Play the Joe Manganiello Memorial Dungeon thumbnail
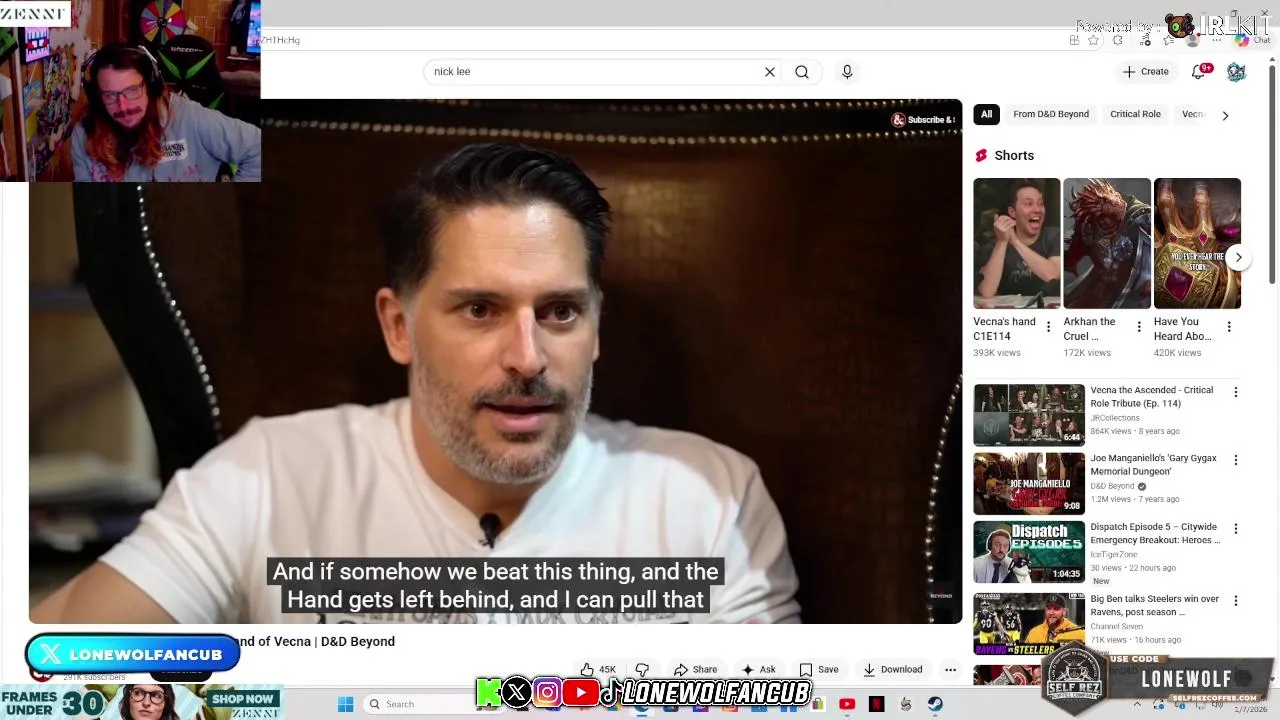 click(1029, 483)
